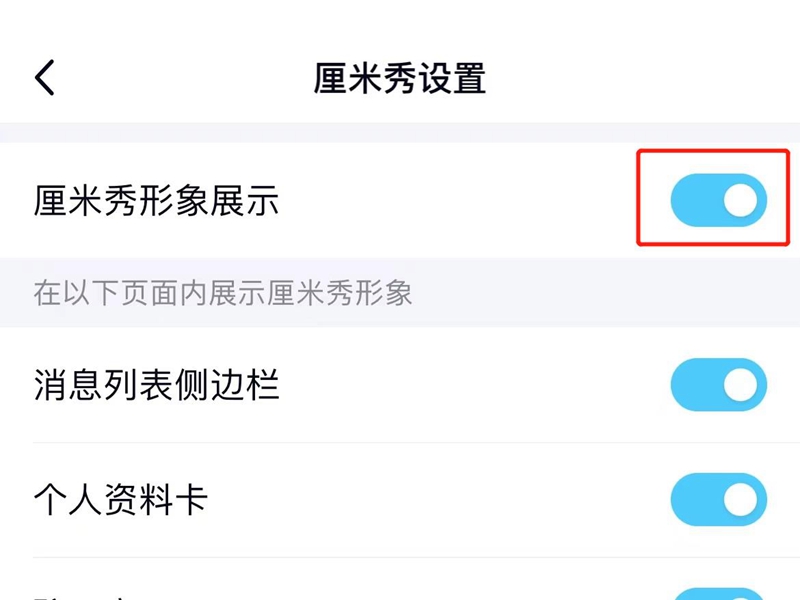Hit the white knob of 个人资料卡 switch
The image size is (800, 600).
click(x=741, y=500)
